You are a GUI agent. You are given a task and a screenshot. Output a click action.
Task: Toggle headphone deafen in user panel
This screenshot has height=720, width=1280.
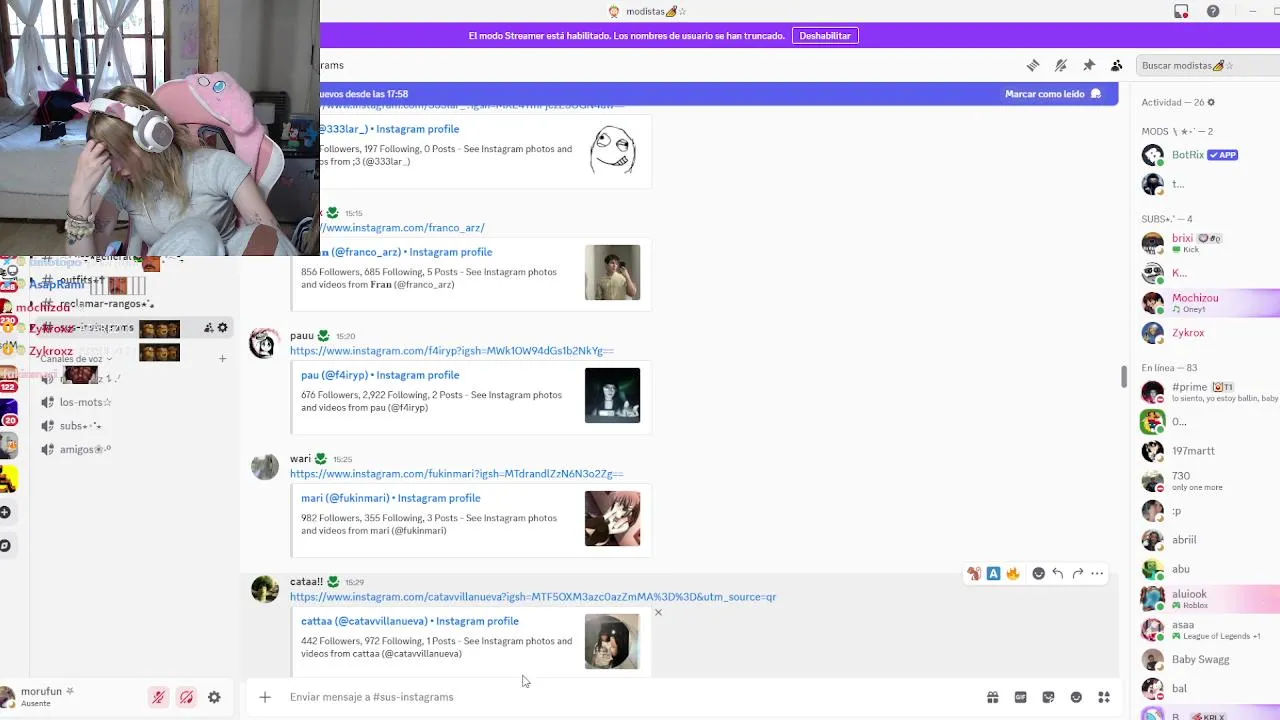tap(186, 698)
